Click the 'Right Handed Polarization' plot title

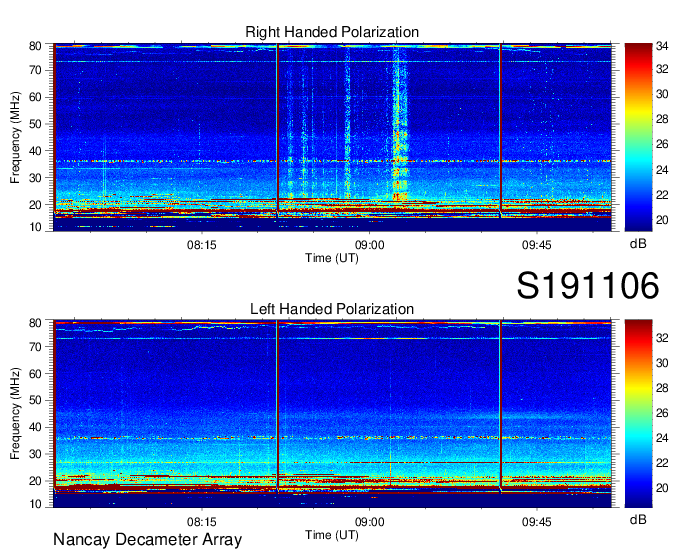coord(332,32)
